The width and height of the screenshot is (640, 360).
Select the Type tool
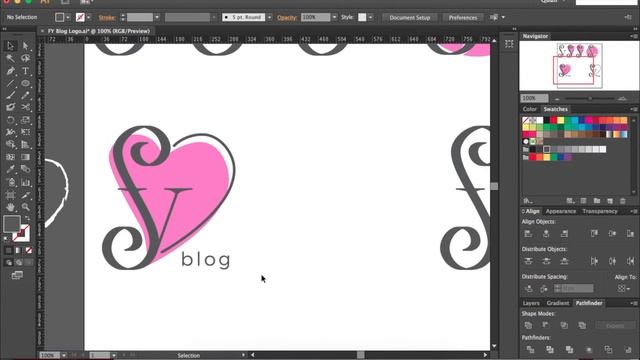25,71
